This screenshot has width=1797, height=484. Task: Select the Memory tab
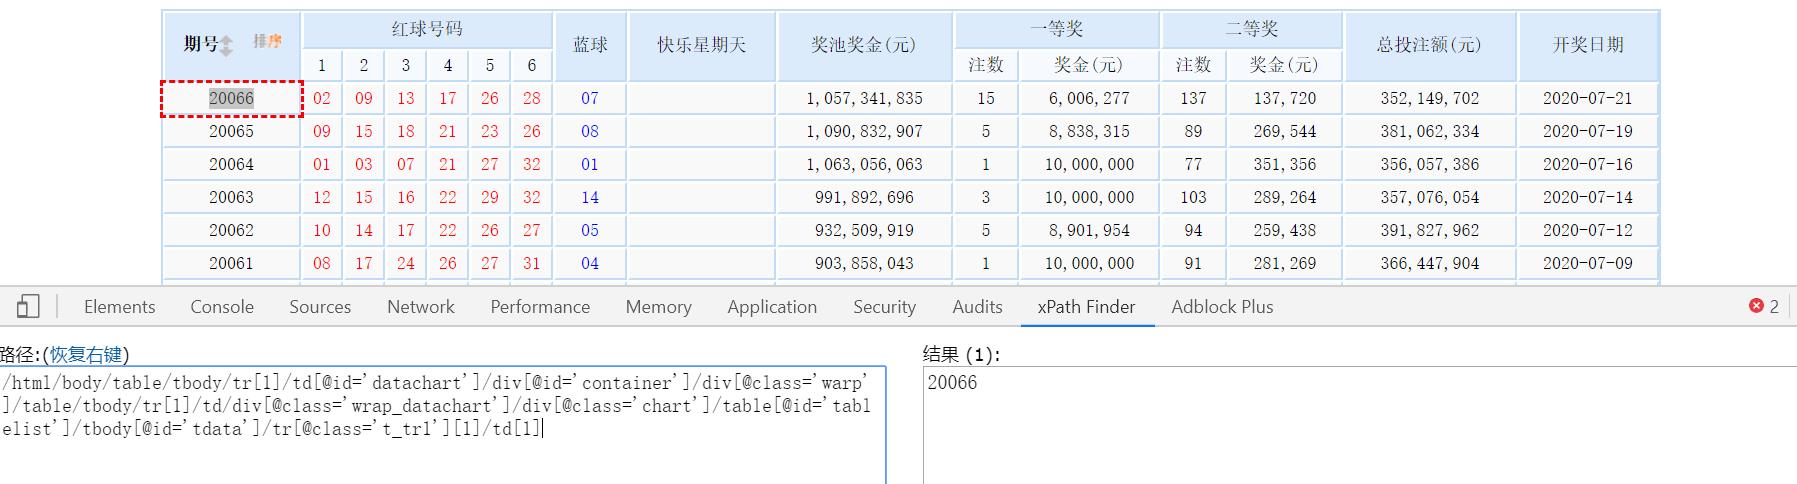[659, 307]
